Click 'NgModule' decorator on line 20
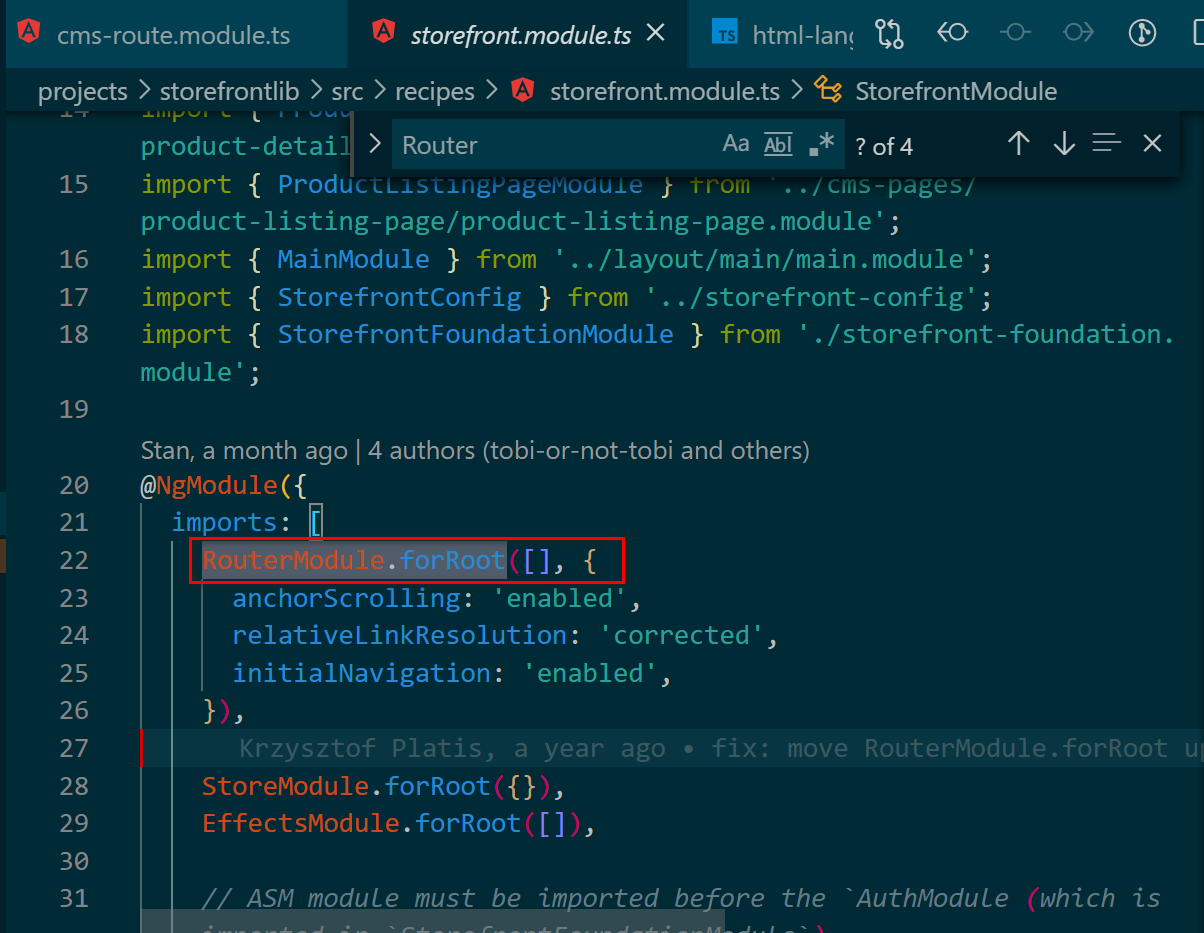The width and height of the screenshot is (1204, 933). click(x=217, y=485)
